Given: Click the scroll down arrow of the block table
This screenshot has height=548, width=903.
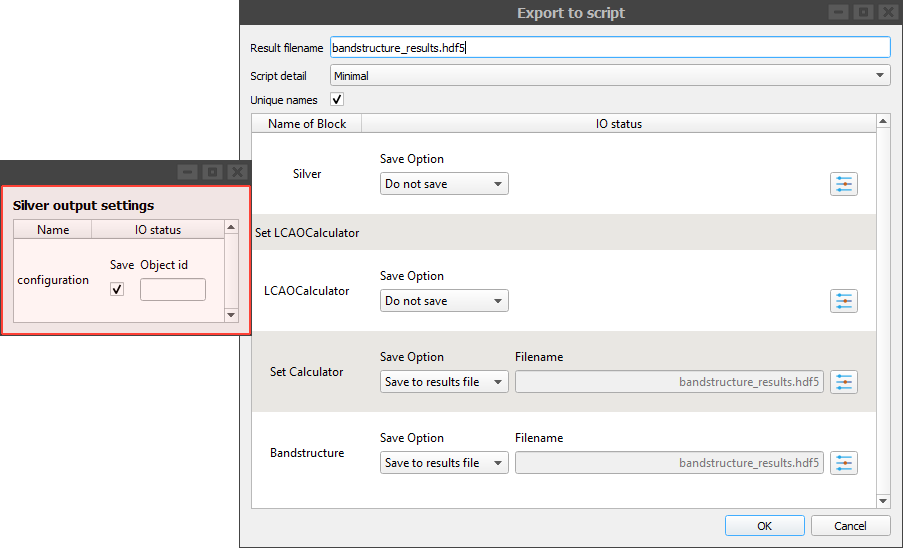Looking at the screenshot, I should click(883, 501).
